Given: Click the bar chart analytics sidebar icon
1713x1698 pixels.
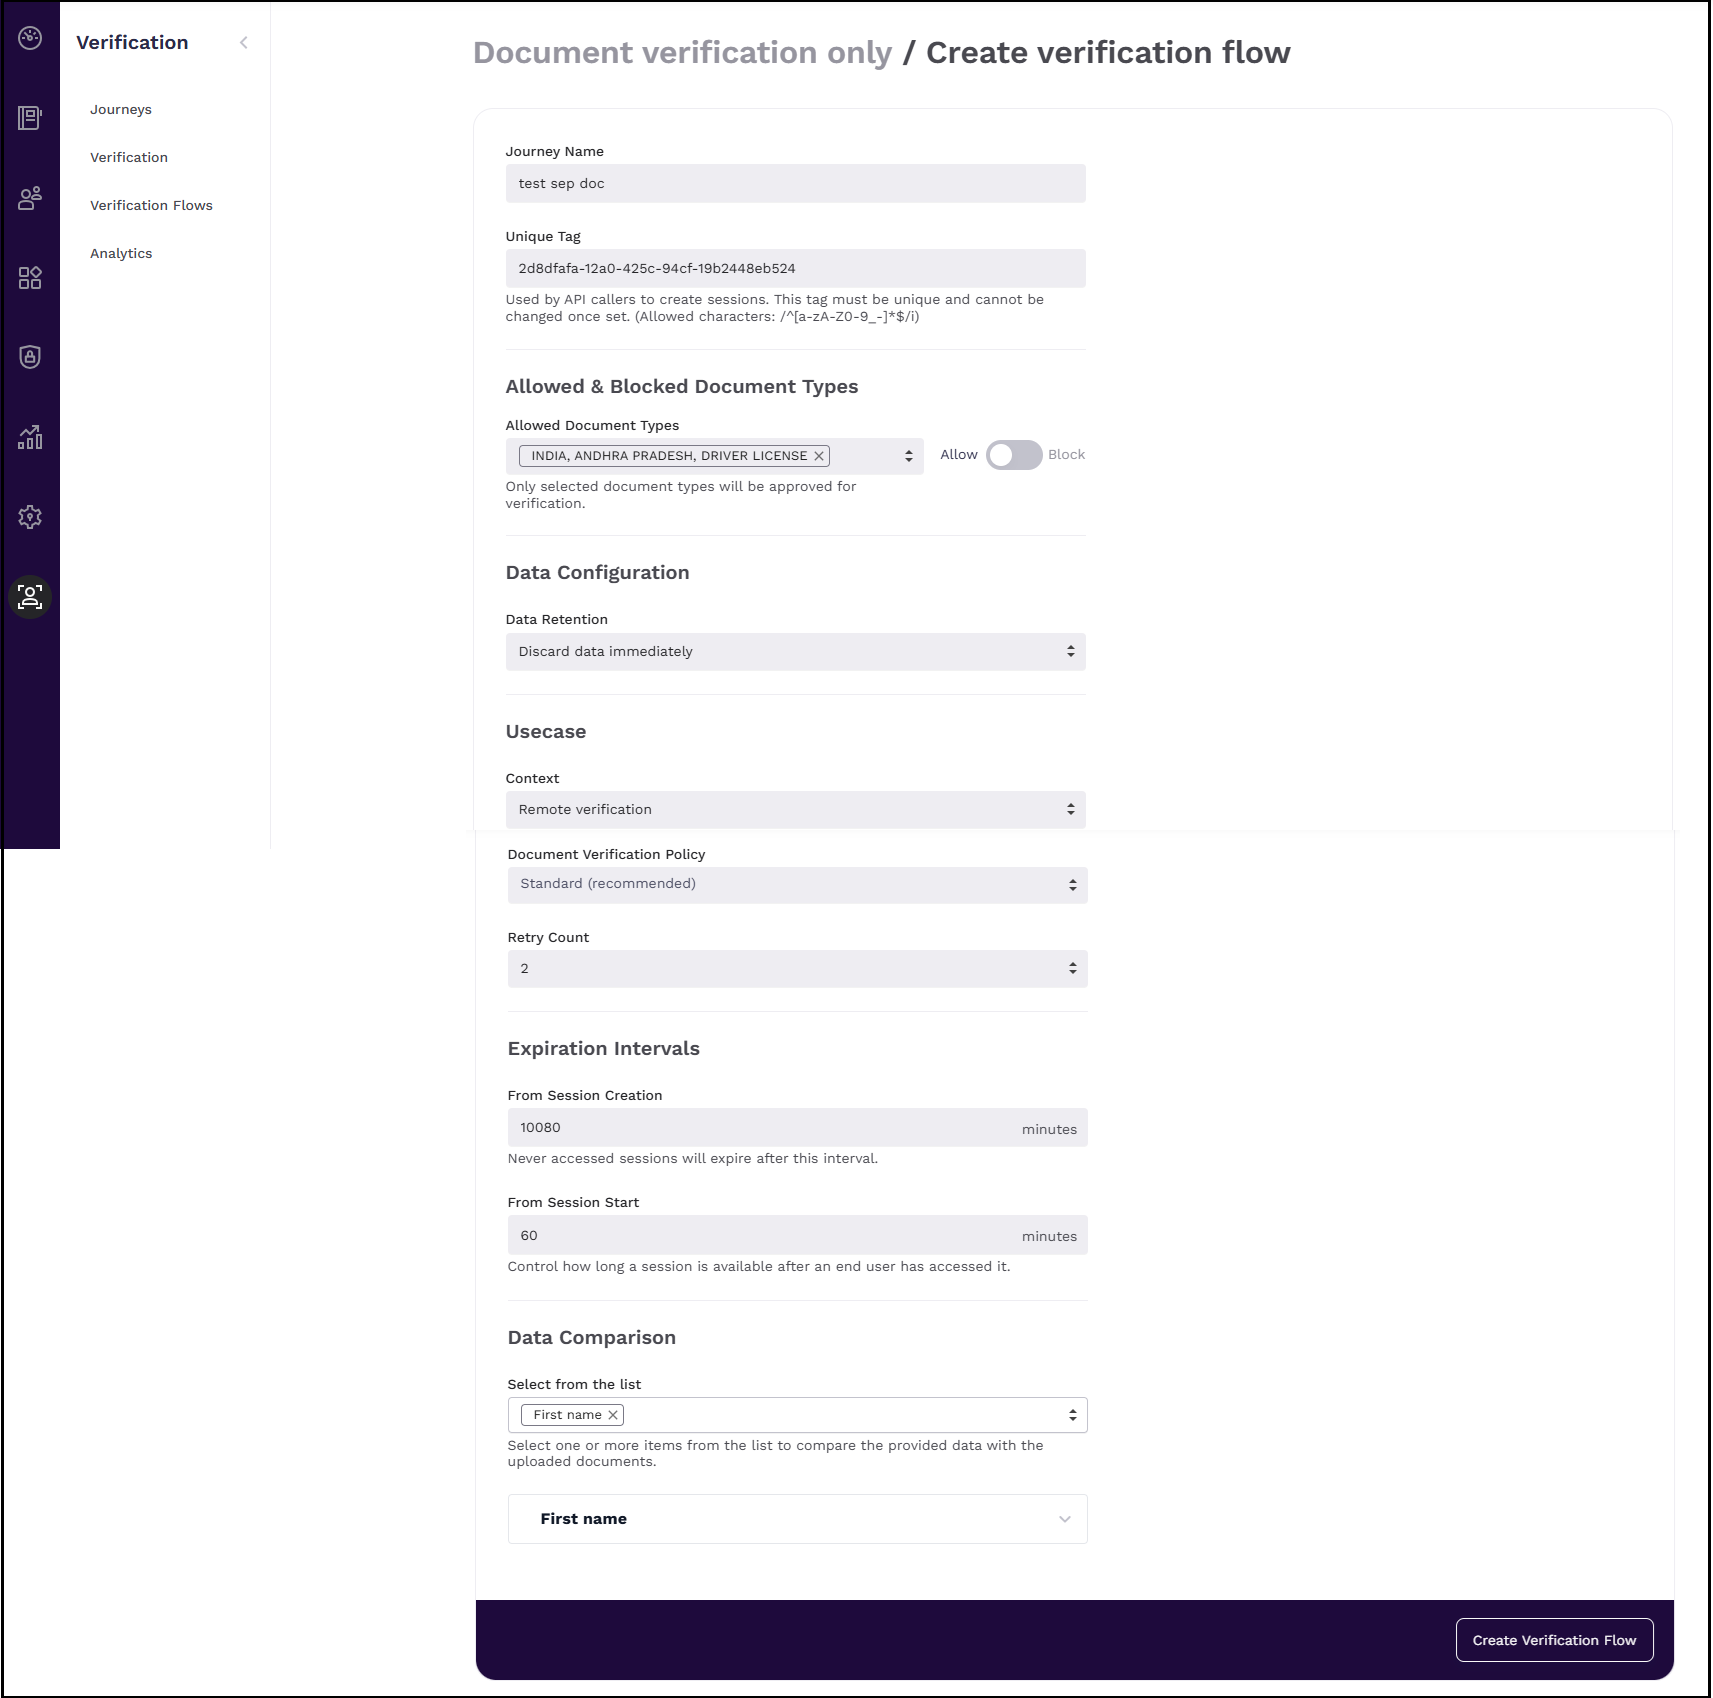Looking at the screenshot, I should pyautogui.click(x=30, y=437).
